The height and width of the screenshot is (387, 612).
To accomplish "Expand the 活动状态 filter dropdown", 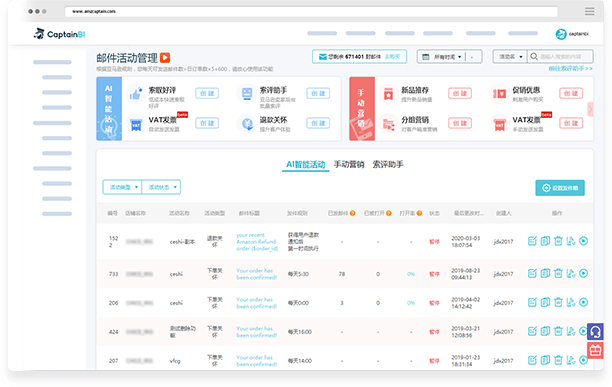I will (x=161, y=187).
